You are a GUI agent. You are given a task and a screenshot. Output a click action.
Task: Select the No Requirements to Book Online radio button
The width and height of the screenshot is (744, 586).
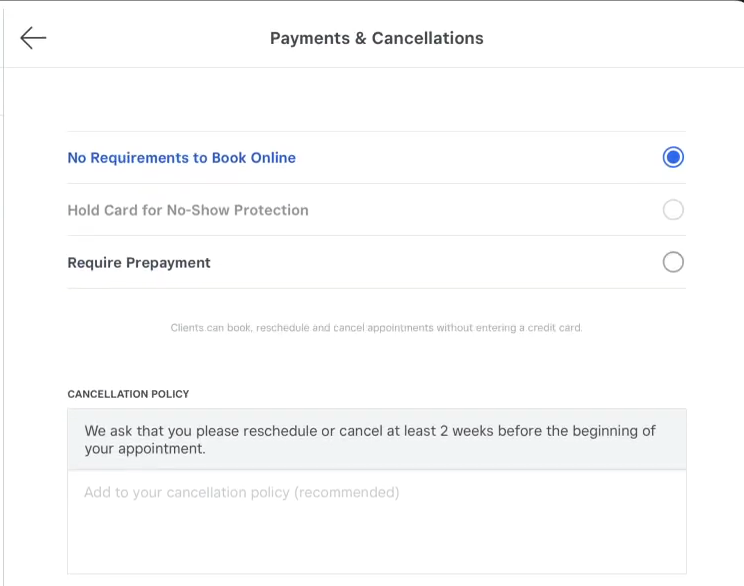(x=673, y=157)
